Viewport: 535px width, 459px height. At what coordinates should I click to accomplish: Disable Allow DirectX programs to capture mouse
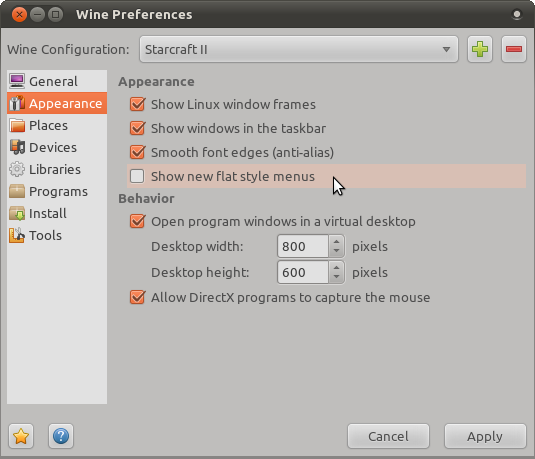[x=138, y=297]
